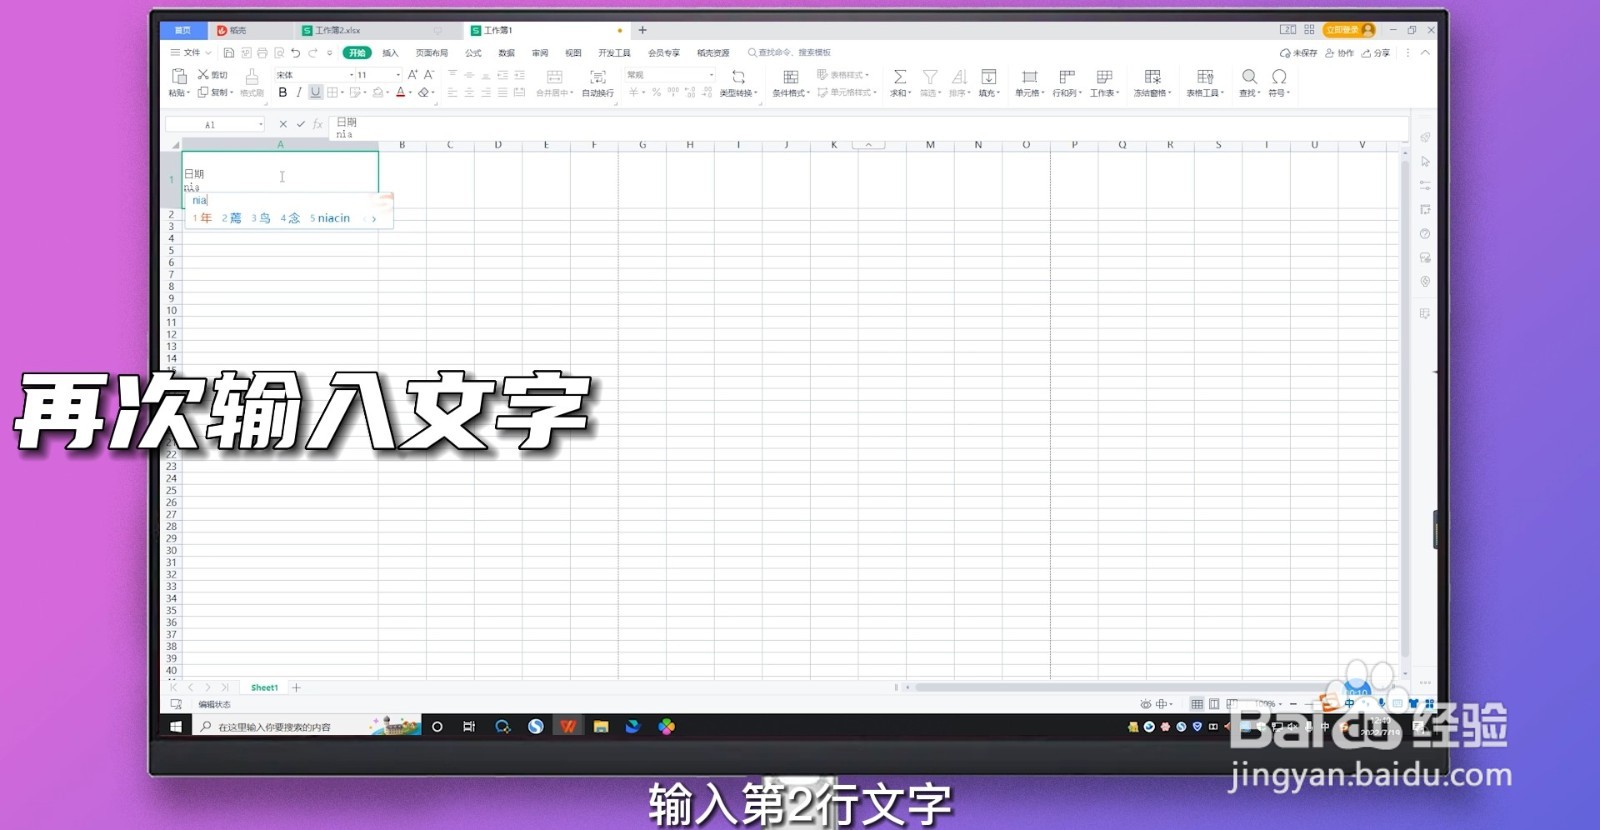The width and height of the screenshot is (1600, 830).
Task: Select the Sheet1 worksheet tab
Action: pyautogui.click(x=264, y=688)
